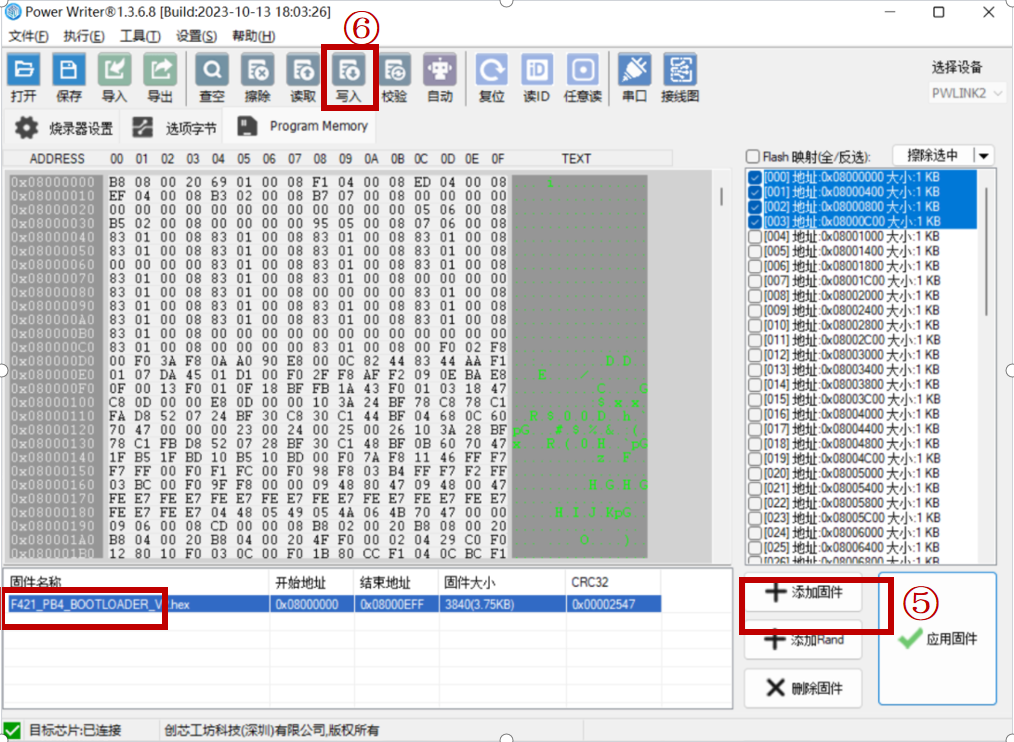Open the 帮助(H) menu

[x=254, y=36]
